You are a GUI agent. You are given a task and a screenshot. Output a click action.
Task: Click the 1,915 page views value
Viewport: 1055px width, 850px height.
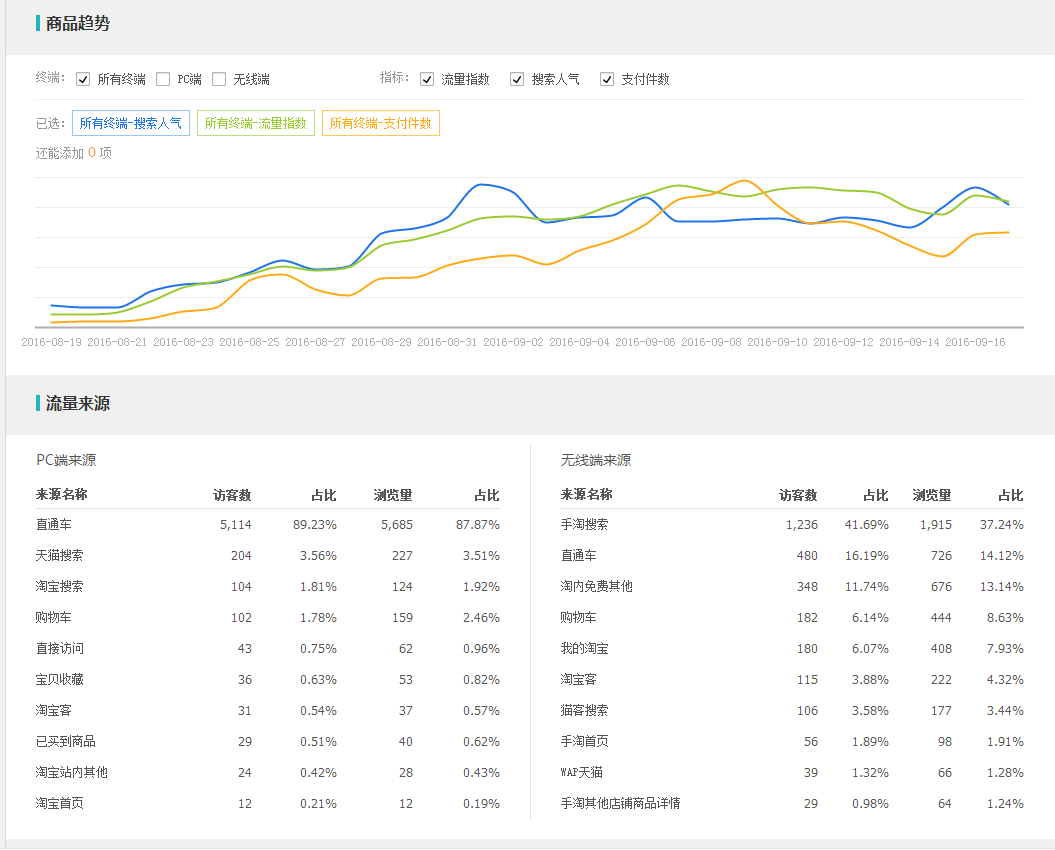936,525
